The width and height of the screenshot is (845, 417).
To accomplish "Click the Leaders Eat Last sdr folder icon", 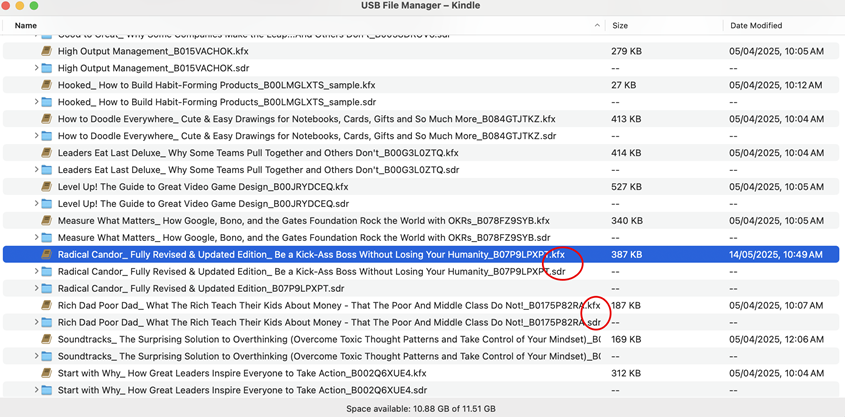I will [x=46, y=170].
